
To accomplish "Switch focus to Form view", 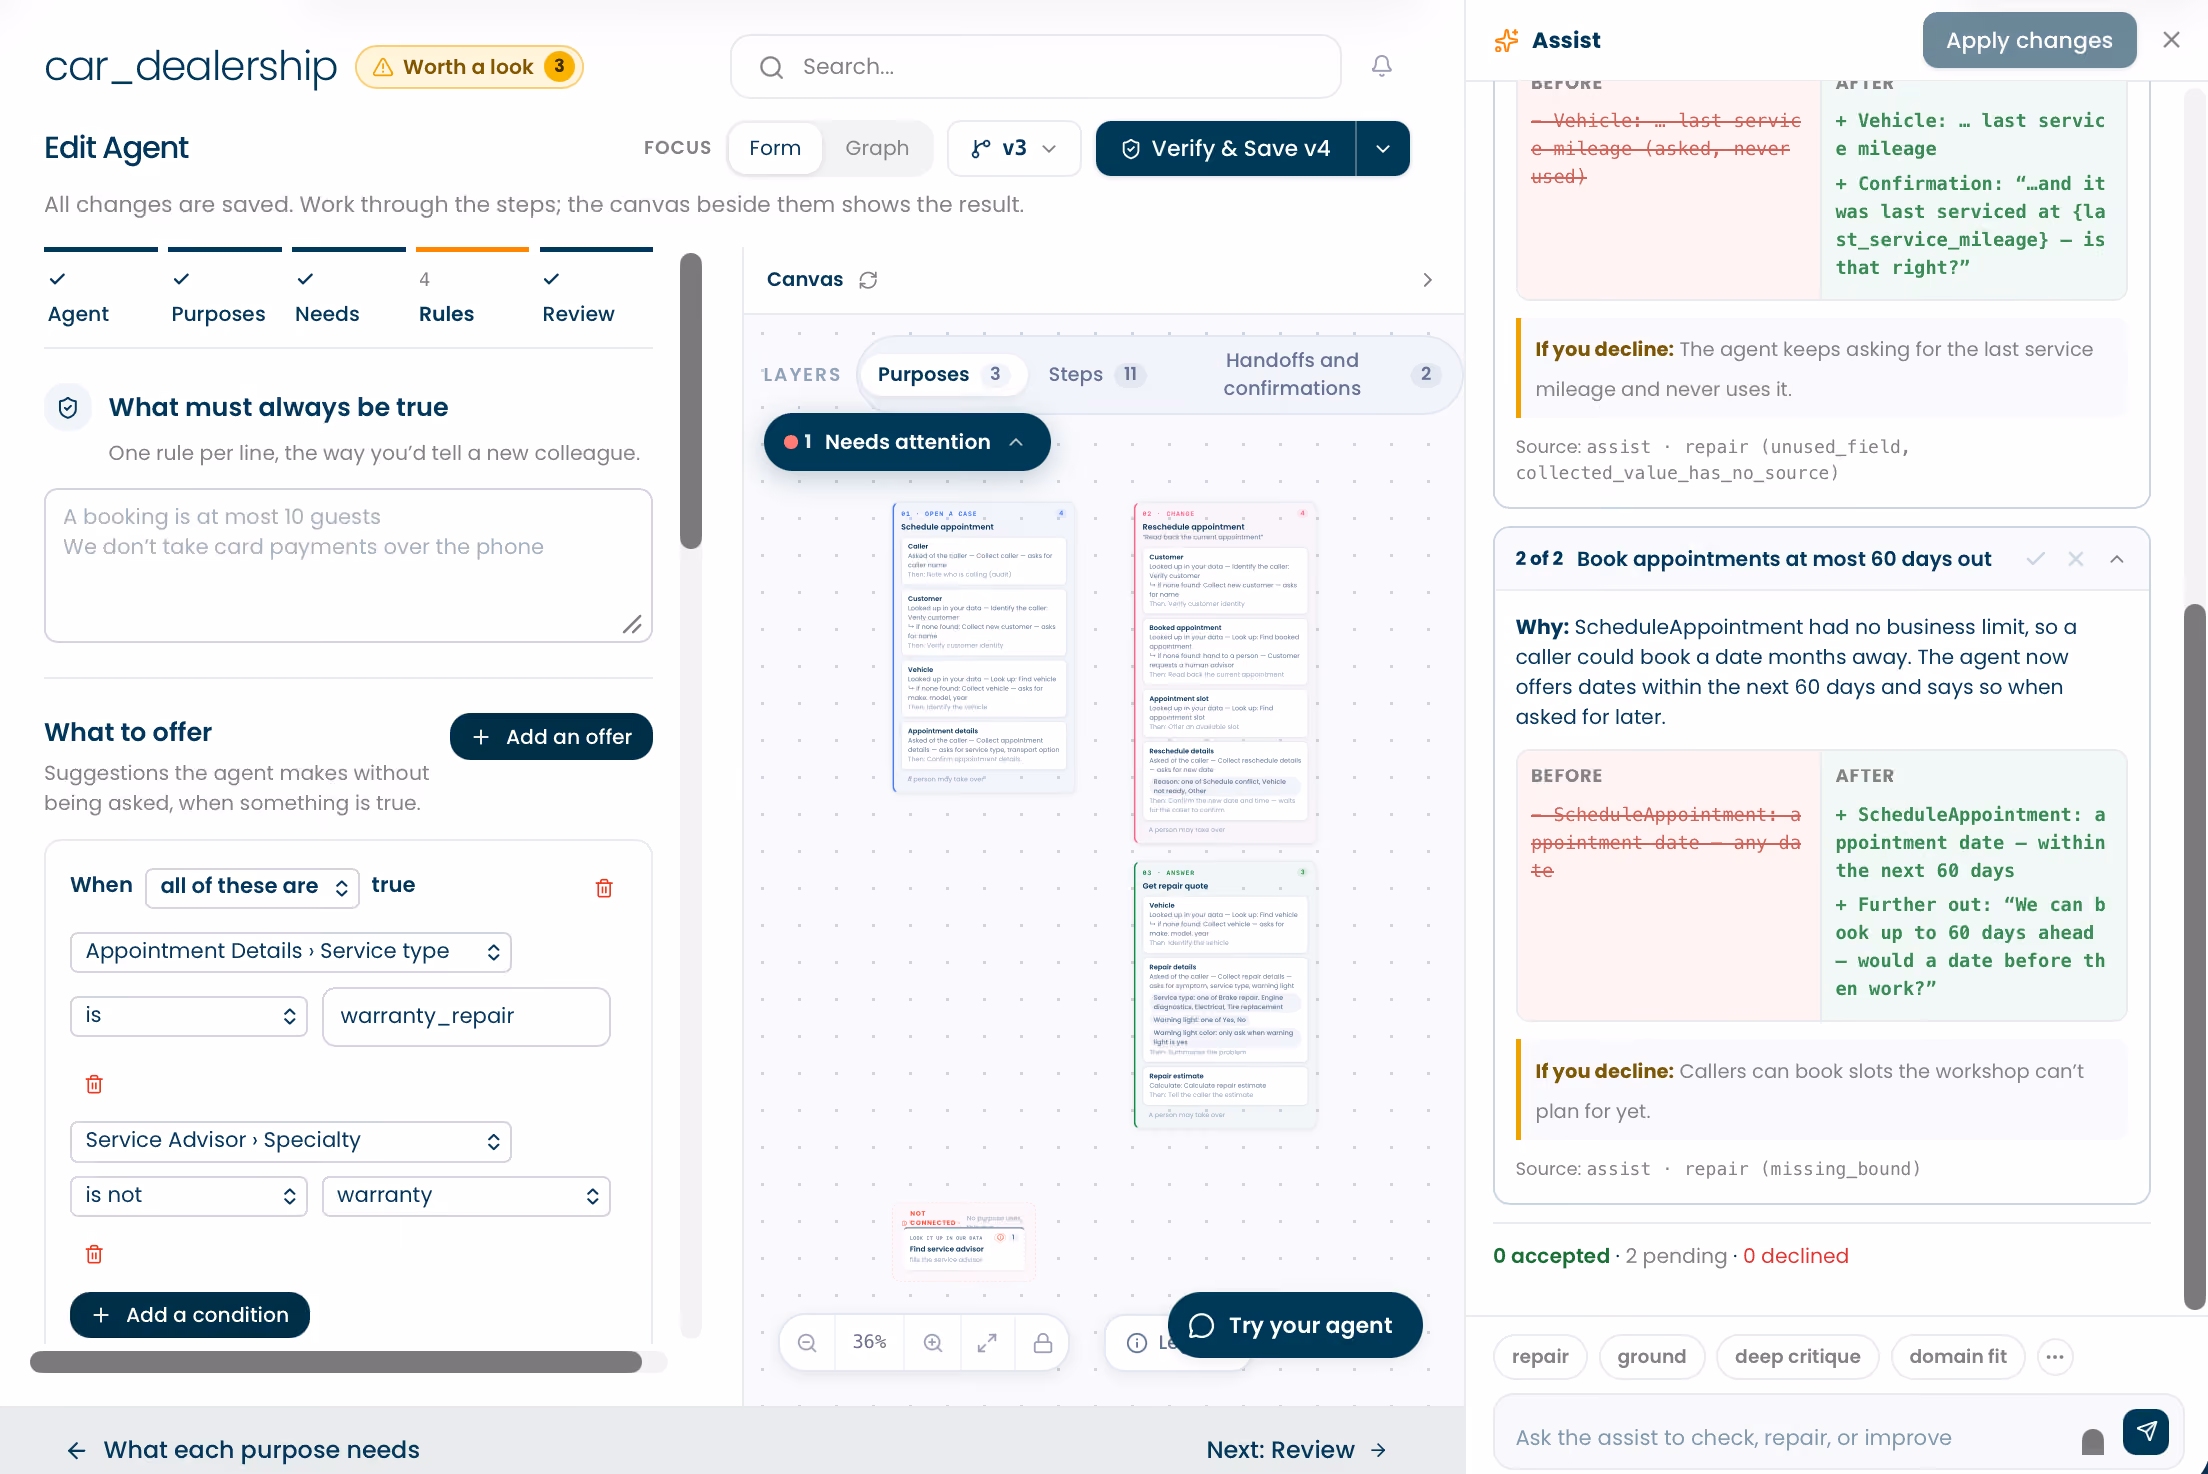I will 775,148.
